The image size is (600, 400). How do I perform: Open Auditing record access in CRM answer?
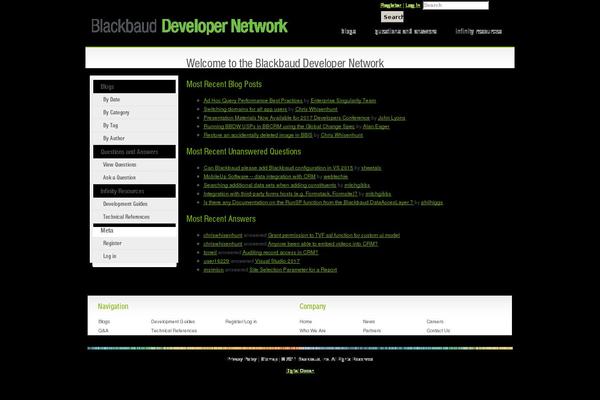tap(280, 253)
